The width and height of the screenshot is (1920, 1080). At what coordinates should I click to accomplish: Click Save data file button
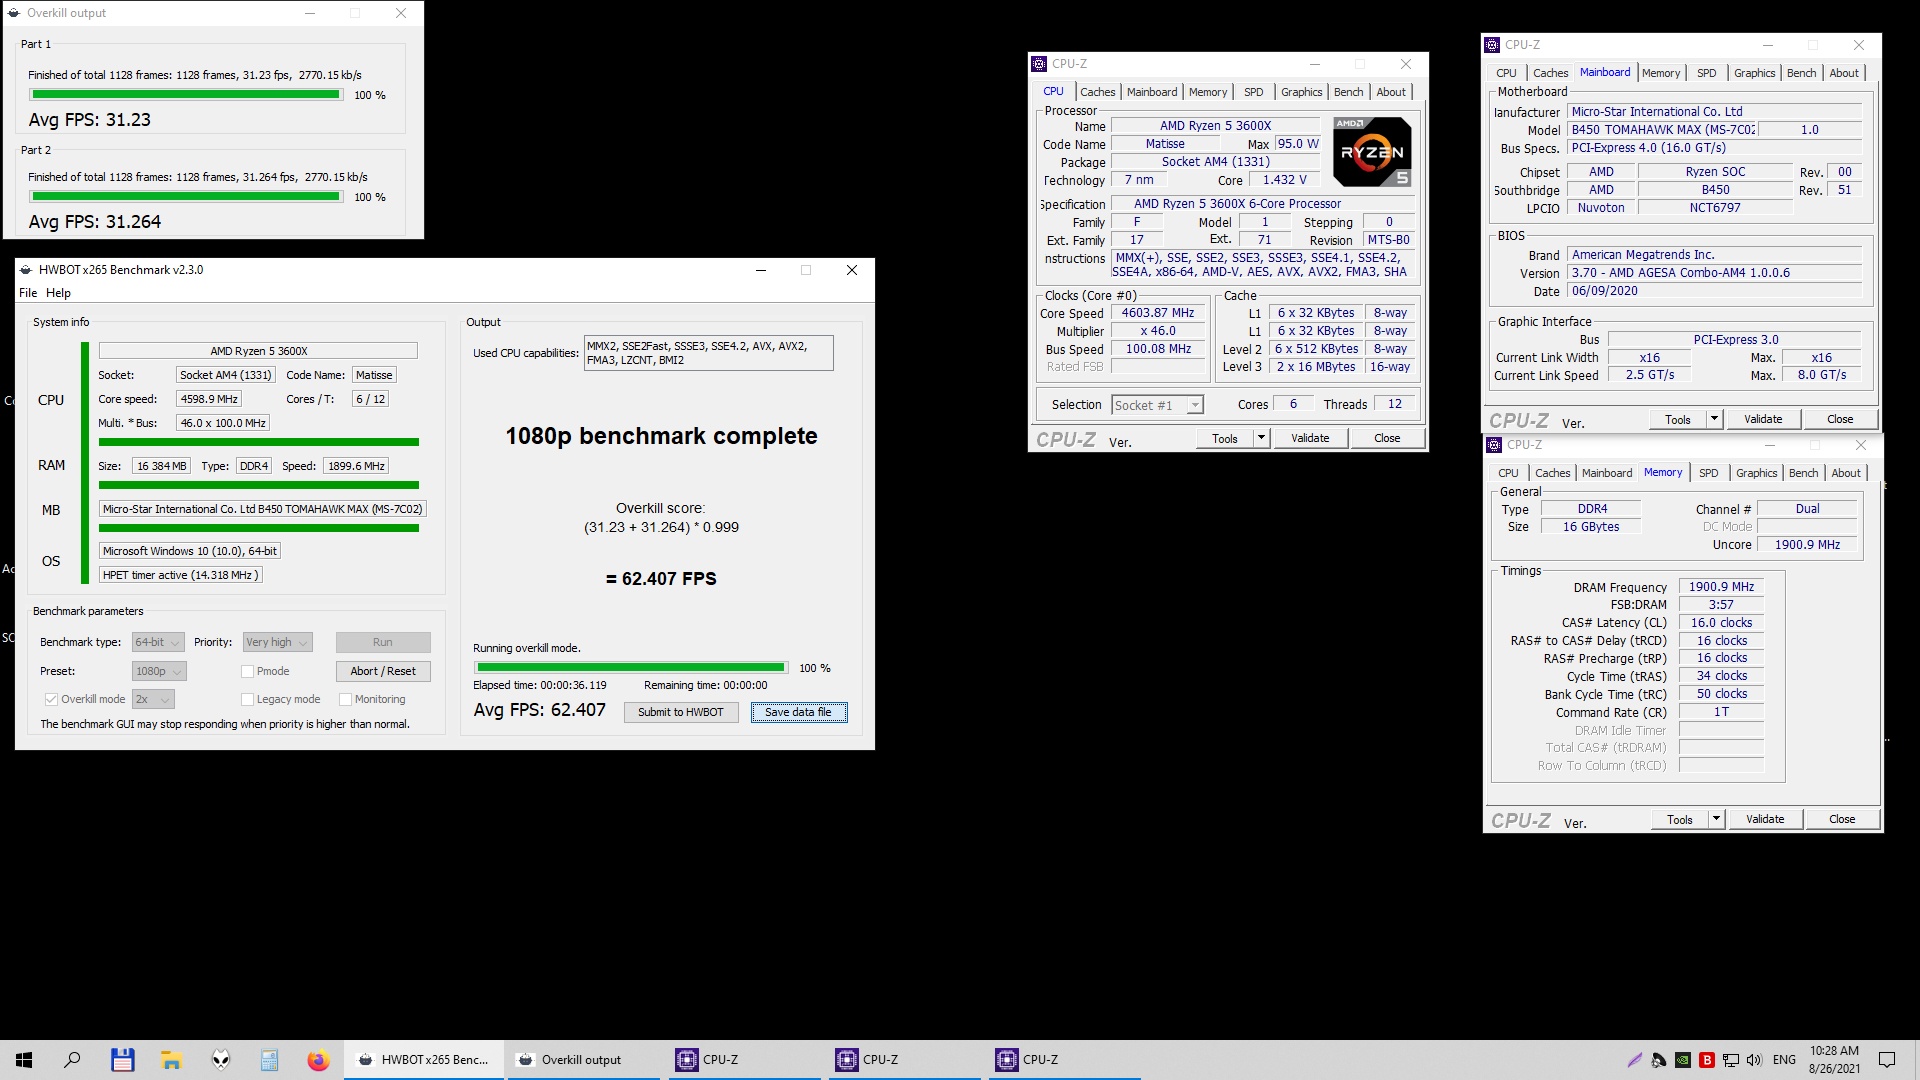798,712
